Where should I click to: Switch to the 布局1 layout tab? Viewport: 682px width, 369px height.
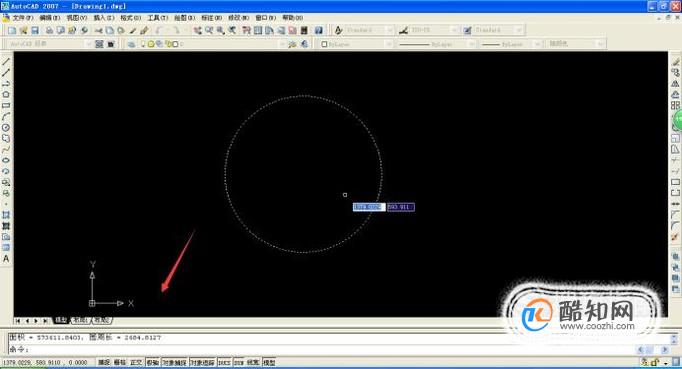click(x=80, y=320)
